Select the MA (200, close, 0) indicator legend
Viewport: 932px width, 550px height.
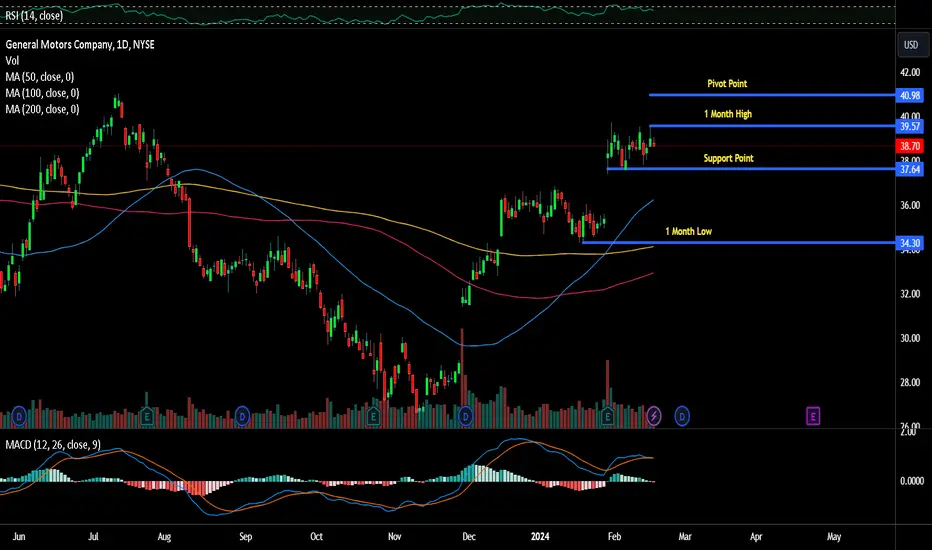point(42,109)
